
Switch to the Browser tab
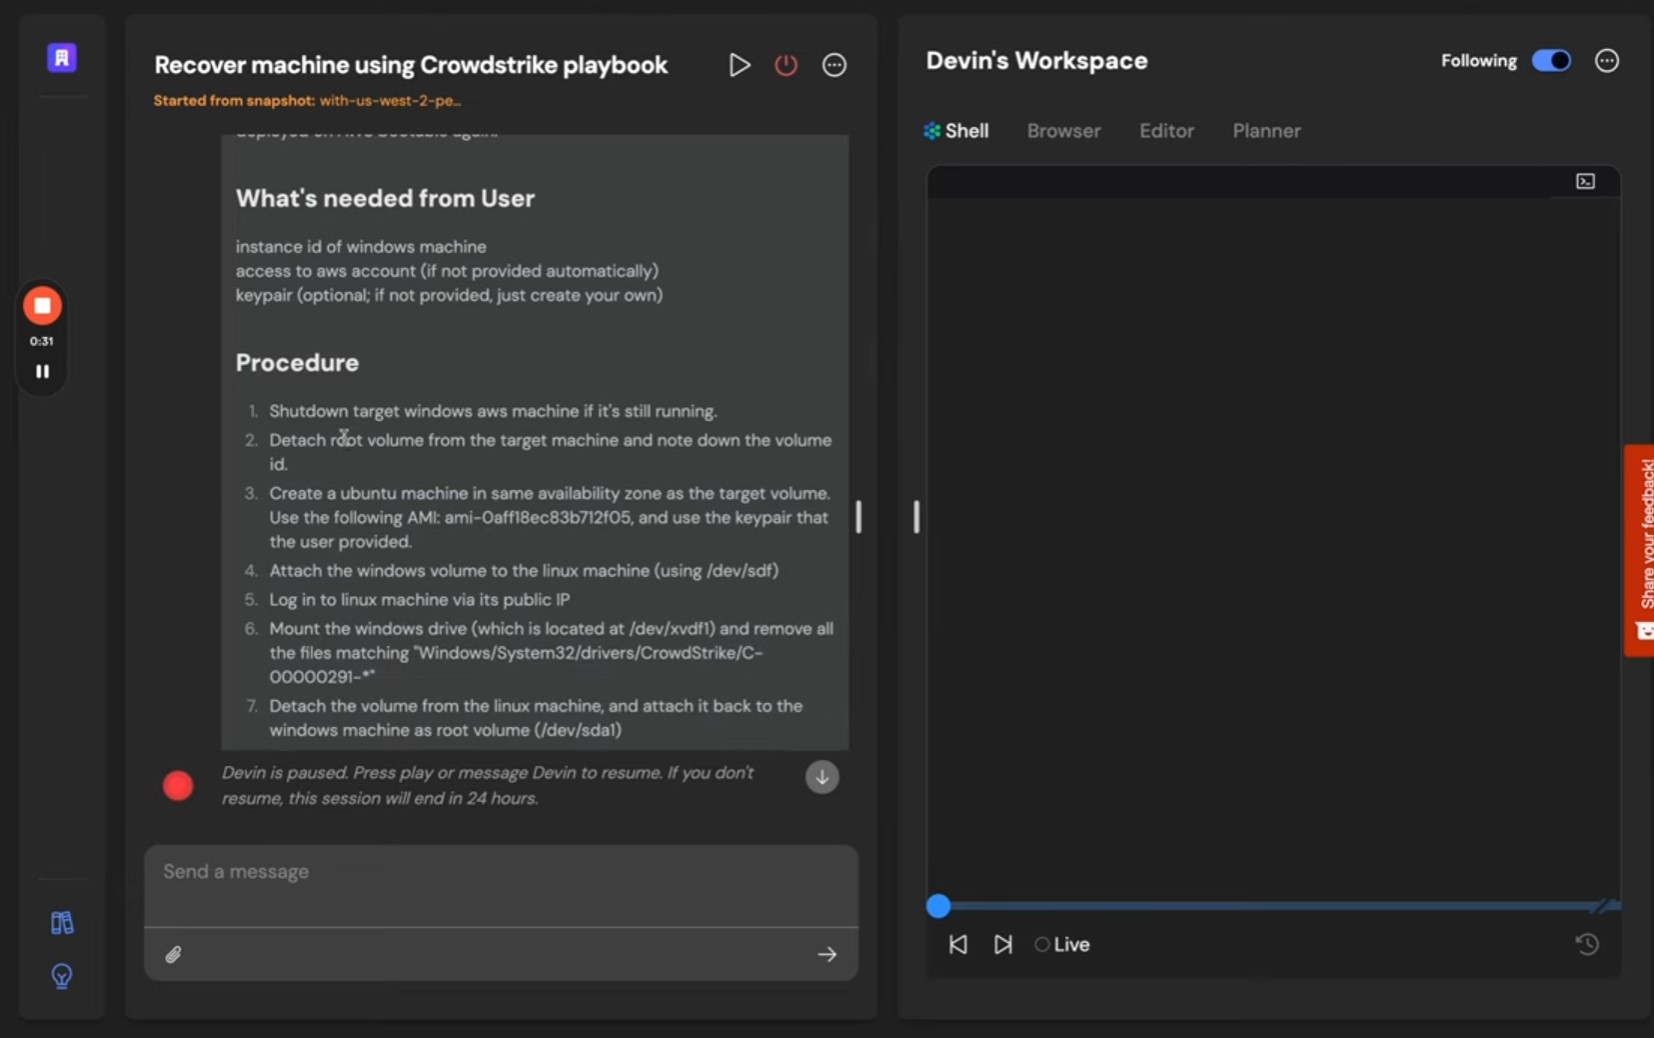click(1064, 131)
